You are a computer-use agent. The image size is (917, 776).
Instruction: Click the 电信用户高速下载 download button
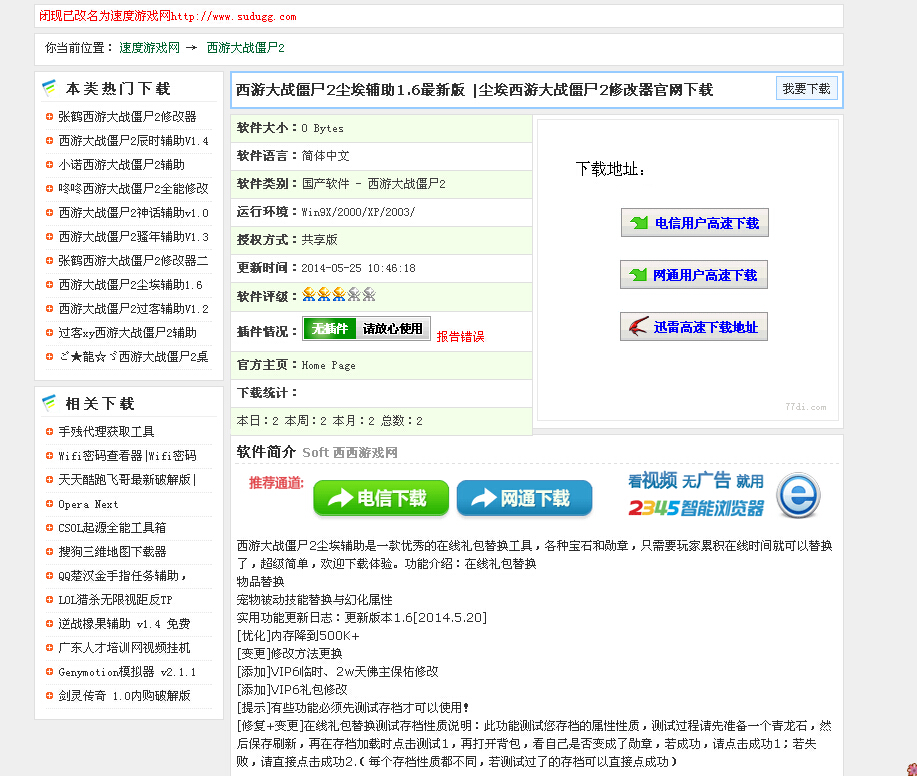tap(694, 223)
